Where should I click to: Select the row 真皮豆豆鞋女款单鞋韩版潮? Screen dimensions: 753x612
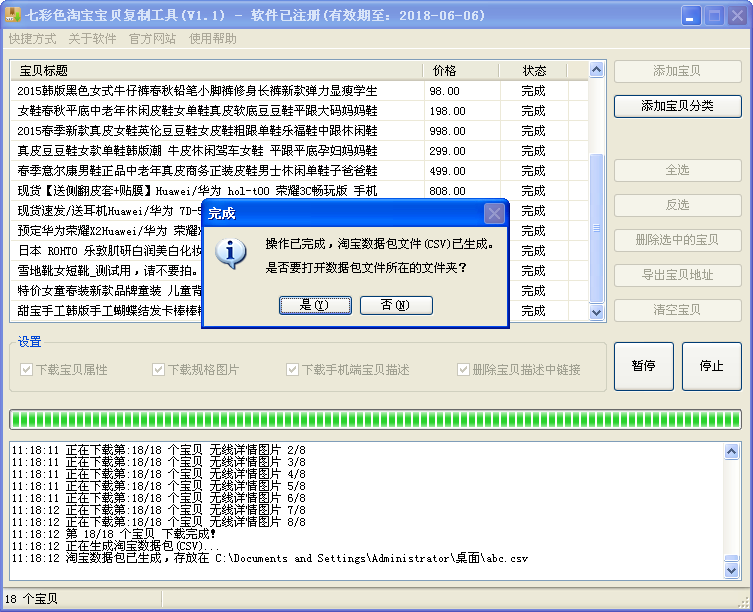click(300, 151)
